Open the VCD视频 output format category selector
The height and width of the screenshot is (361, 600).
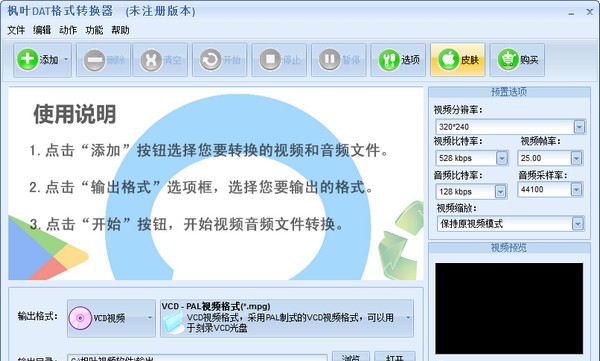pos(111,318)
